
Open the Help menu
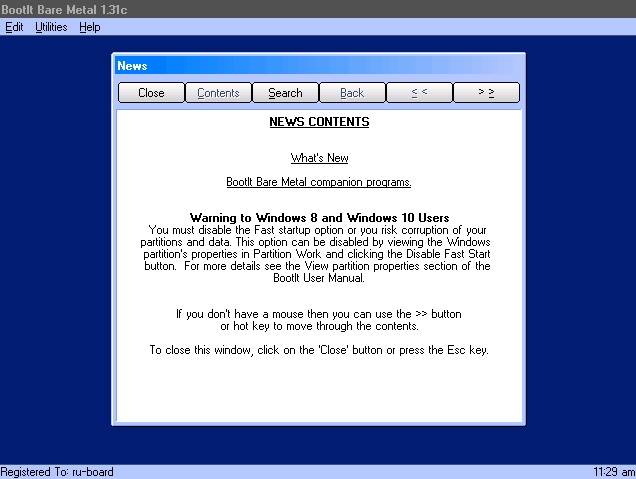(x=90, y=27)
